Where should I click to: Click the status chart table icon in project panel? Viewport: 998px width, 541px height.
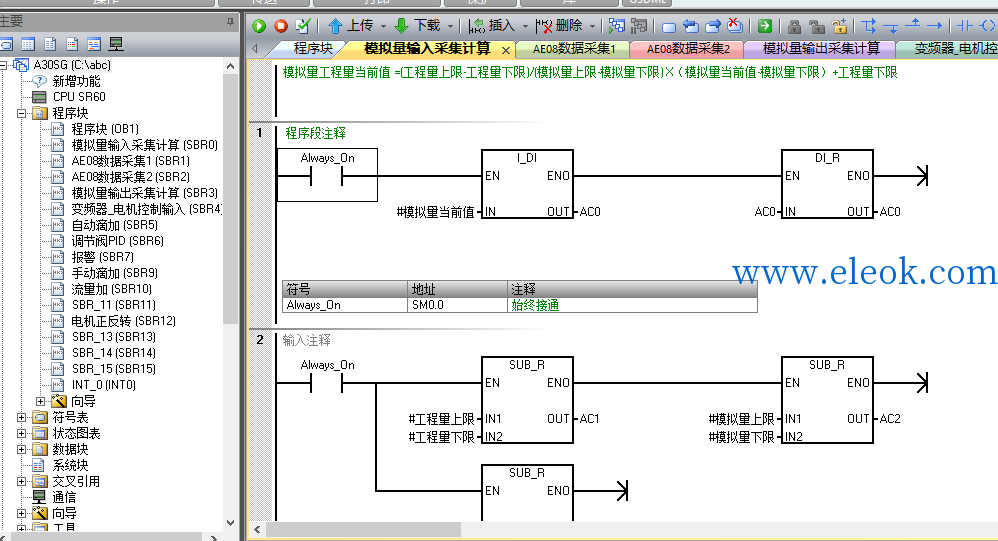tap(28, 44)
